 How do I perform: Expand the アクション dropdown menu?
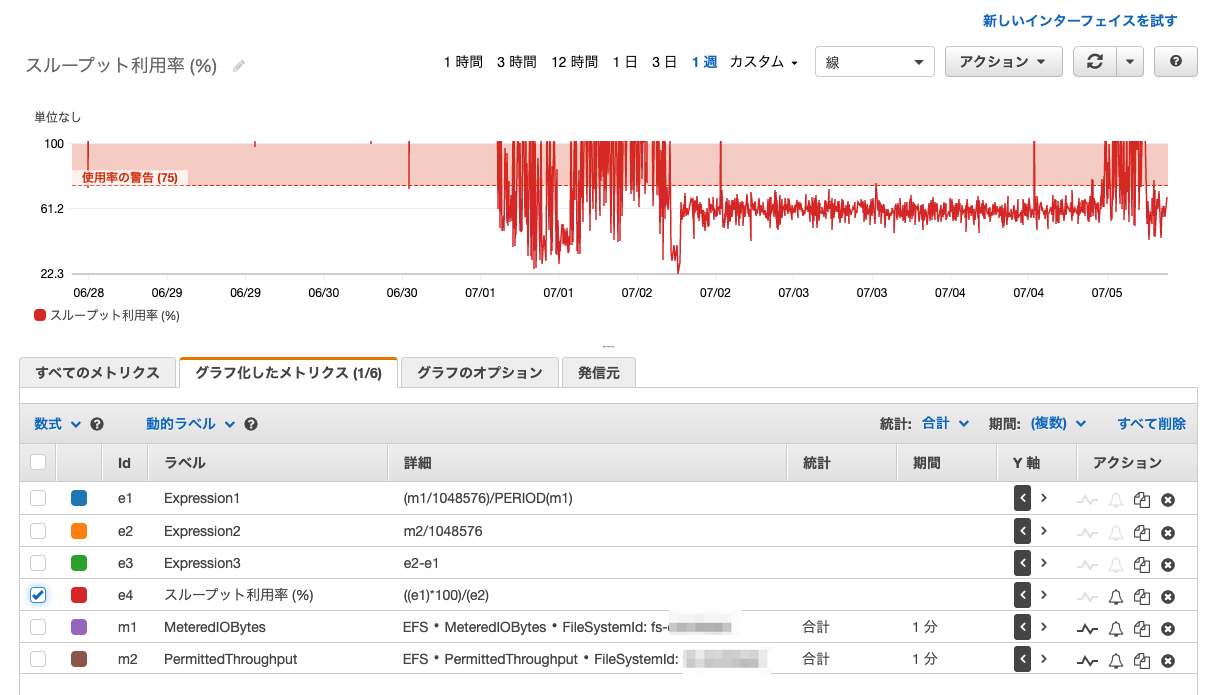1003,61
